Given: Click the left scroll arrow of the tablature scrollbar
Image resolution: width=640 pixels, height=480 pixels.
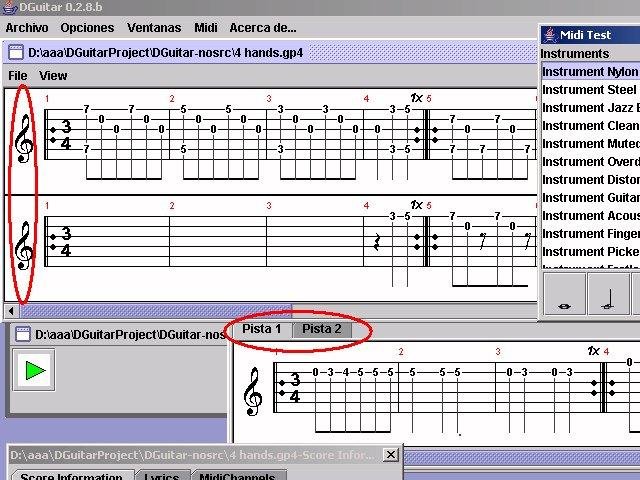Looking at the screenshot, I should tap(11, 311).
